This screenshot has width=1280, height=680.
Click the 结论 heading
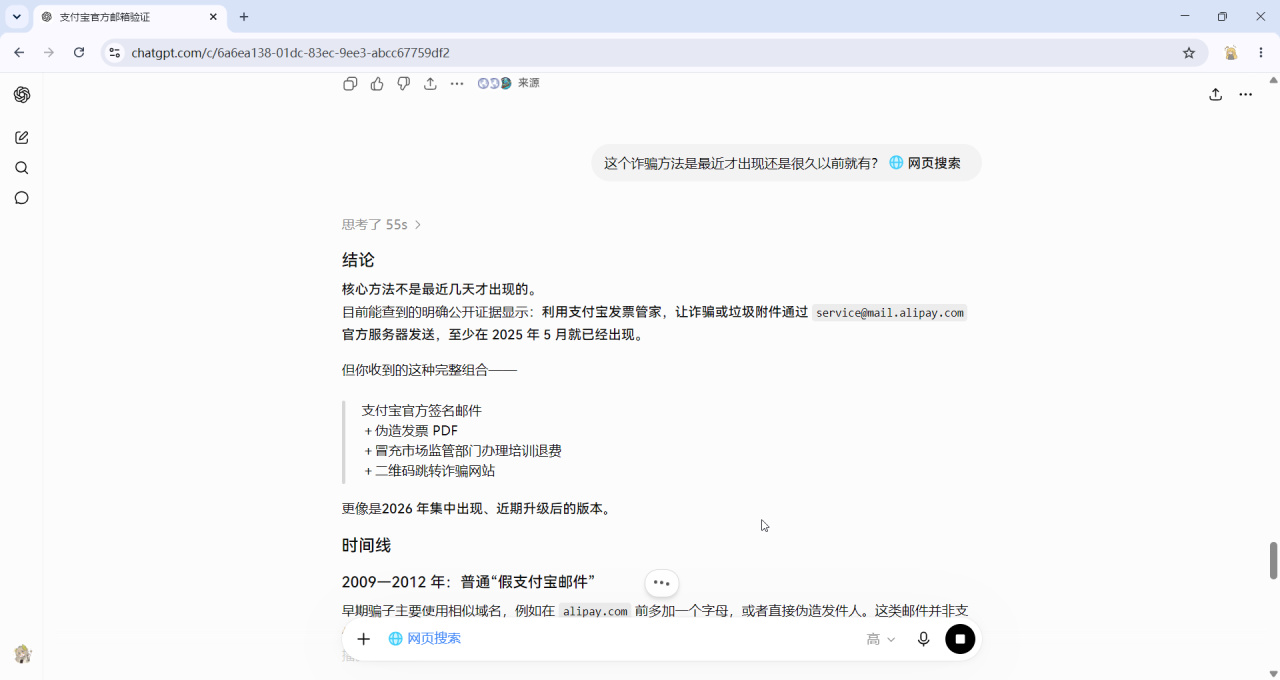coord(358,260)
